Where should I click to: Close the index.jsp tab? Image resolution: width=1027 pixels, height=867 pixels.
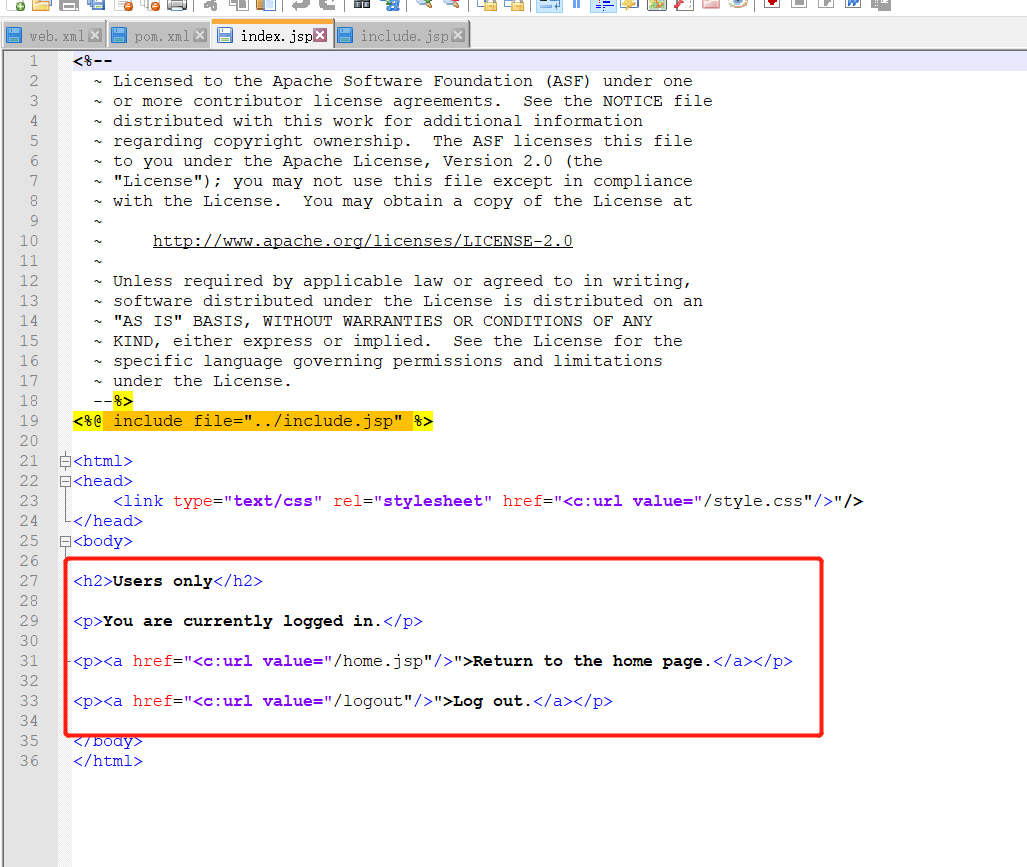tap(320, 35)
